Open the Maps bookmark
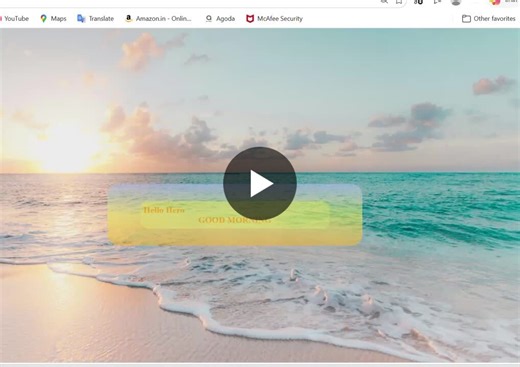 pos(53,19)
